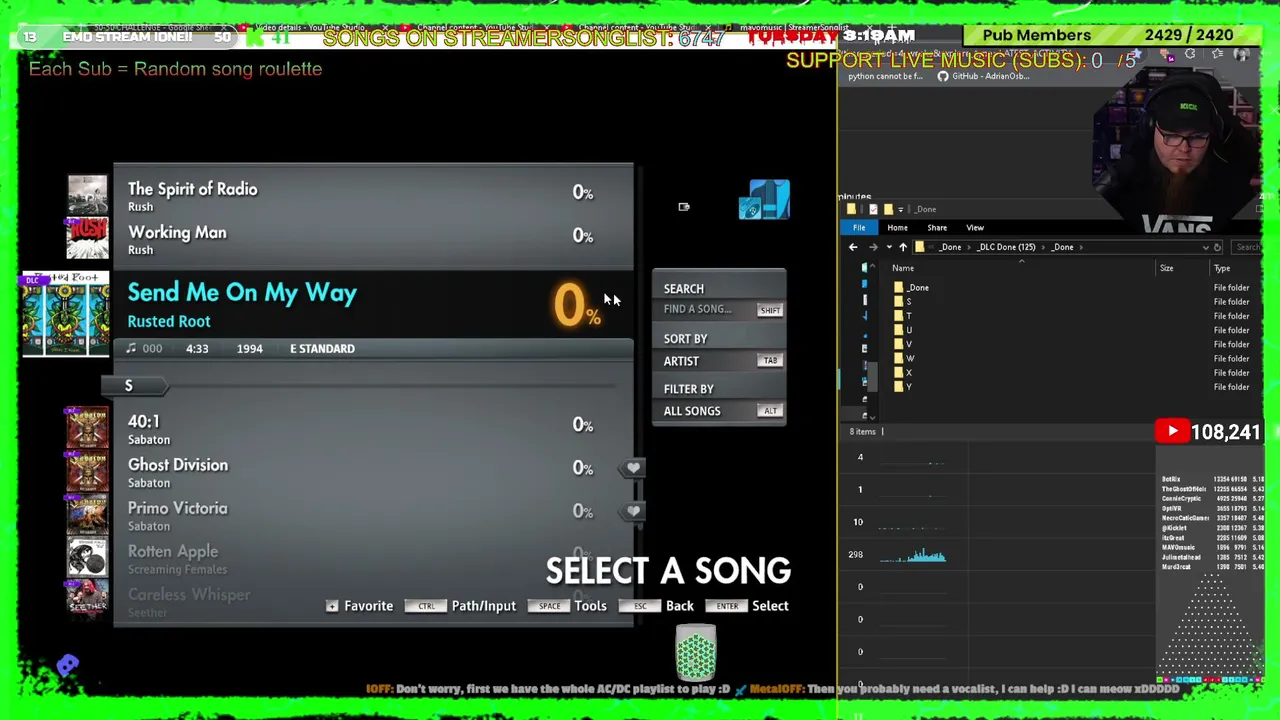Click the Explorer search box

[1245, 247]
